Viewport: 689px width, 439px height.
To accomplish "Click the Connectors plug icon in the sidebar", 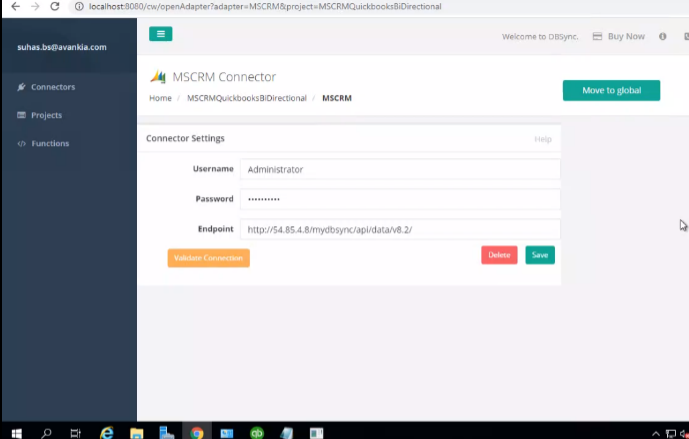I will (x=21, y=87).
